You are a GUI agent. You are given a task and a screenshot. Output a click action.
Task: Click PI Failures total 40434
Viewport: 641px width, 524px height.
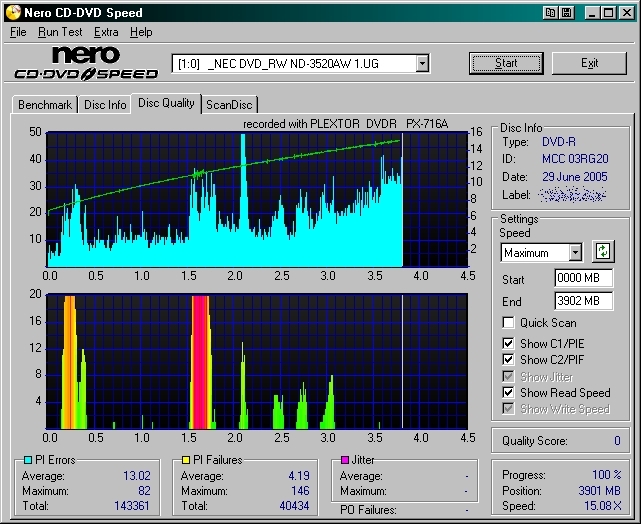[294, 506]
